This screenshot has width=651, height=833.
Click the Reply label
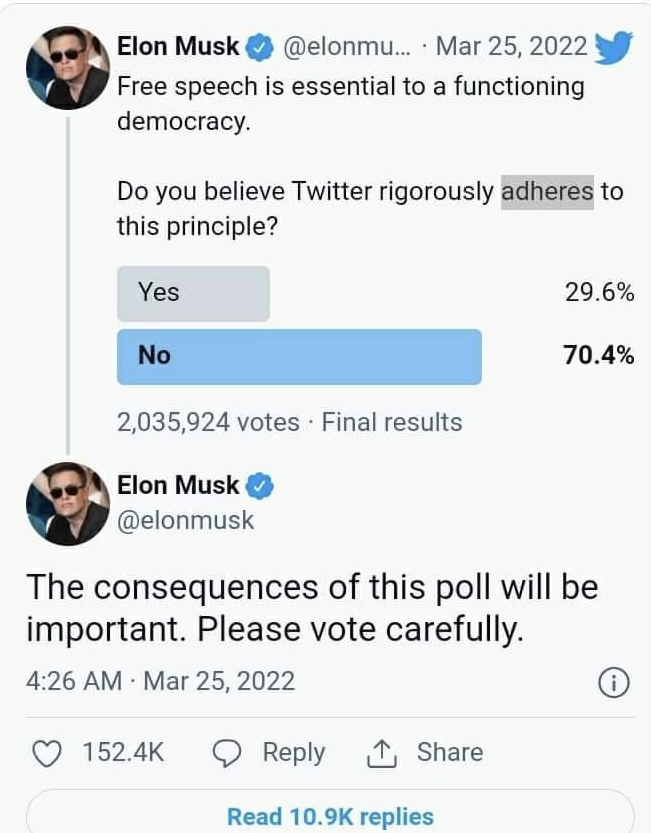294,753
